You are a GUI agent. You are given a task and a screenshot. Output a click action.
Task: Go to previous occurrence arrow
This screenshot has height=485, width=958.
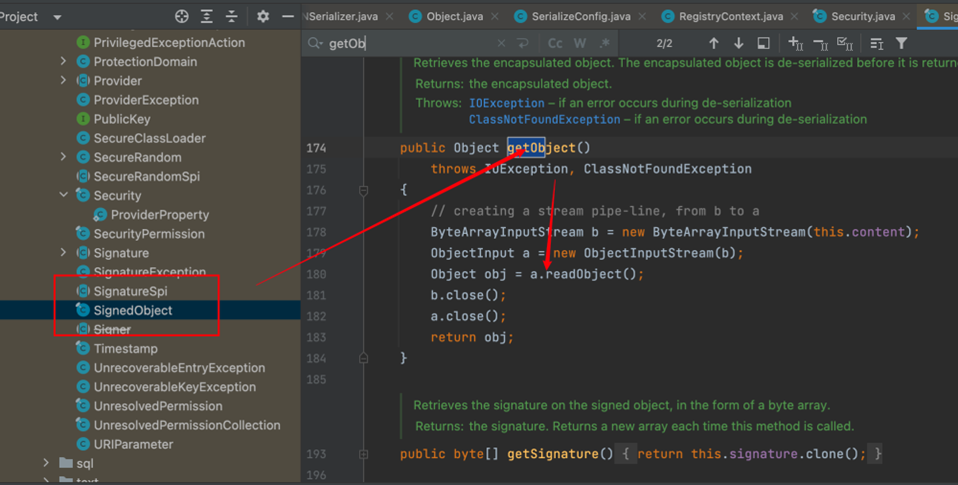pos(714,43)
